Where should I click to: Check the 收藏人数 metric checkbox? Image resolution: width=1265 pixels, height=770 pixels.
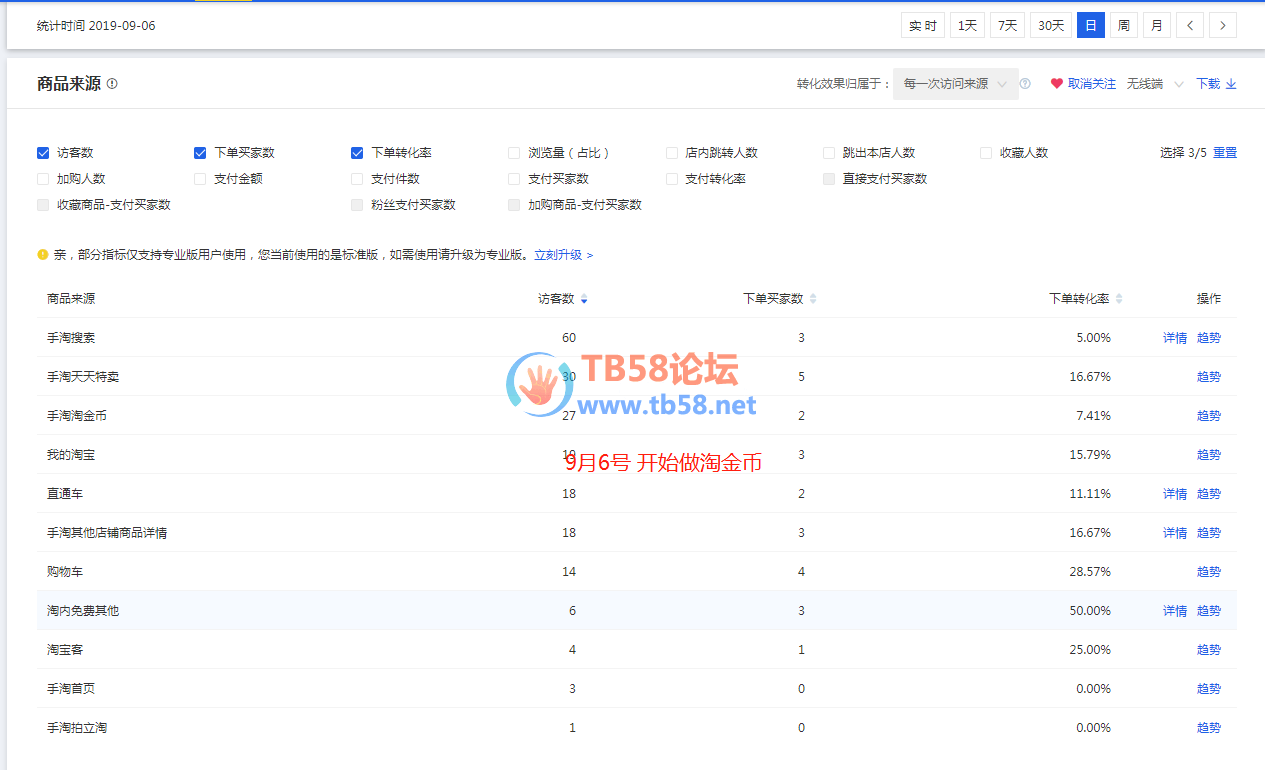coord(986,153)
